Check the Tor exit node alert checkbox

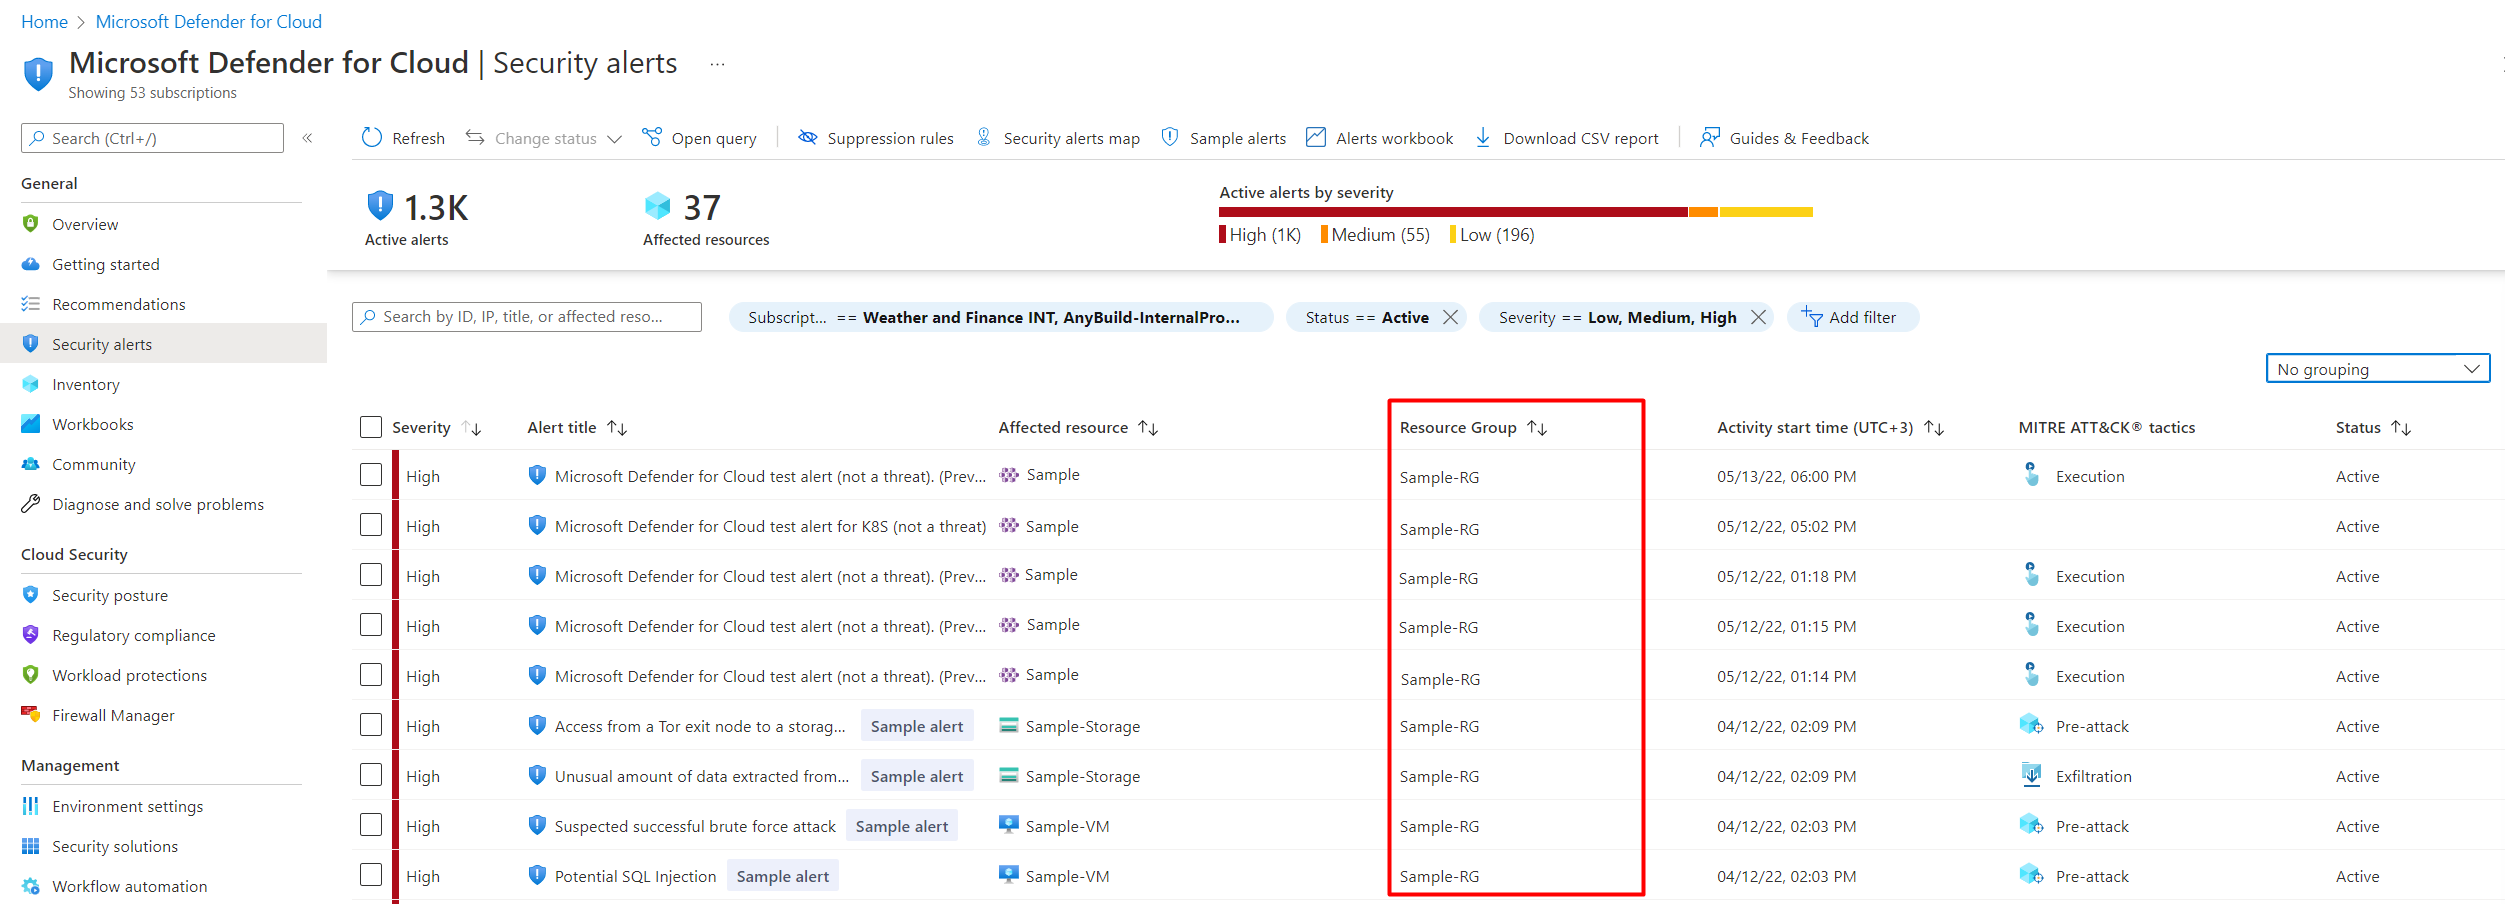pos(371,725)
